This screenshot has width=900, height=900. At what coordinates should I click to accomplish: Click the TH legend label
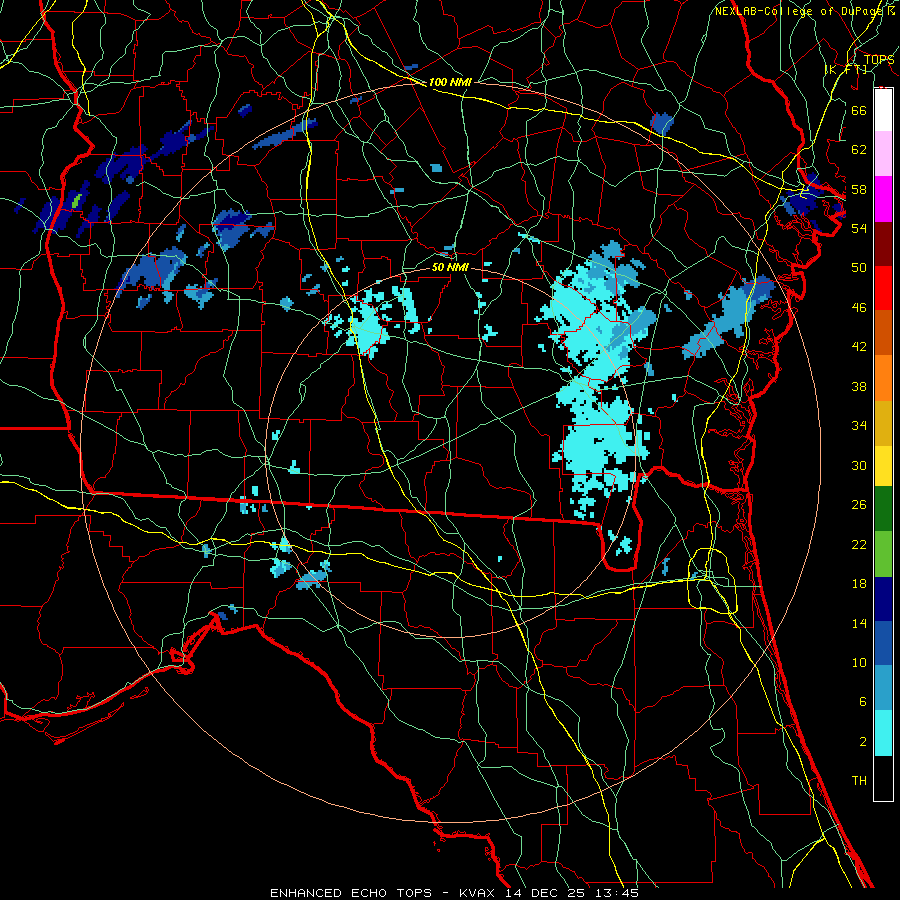[x=859, y=781]
